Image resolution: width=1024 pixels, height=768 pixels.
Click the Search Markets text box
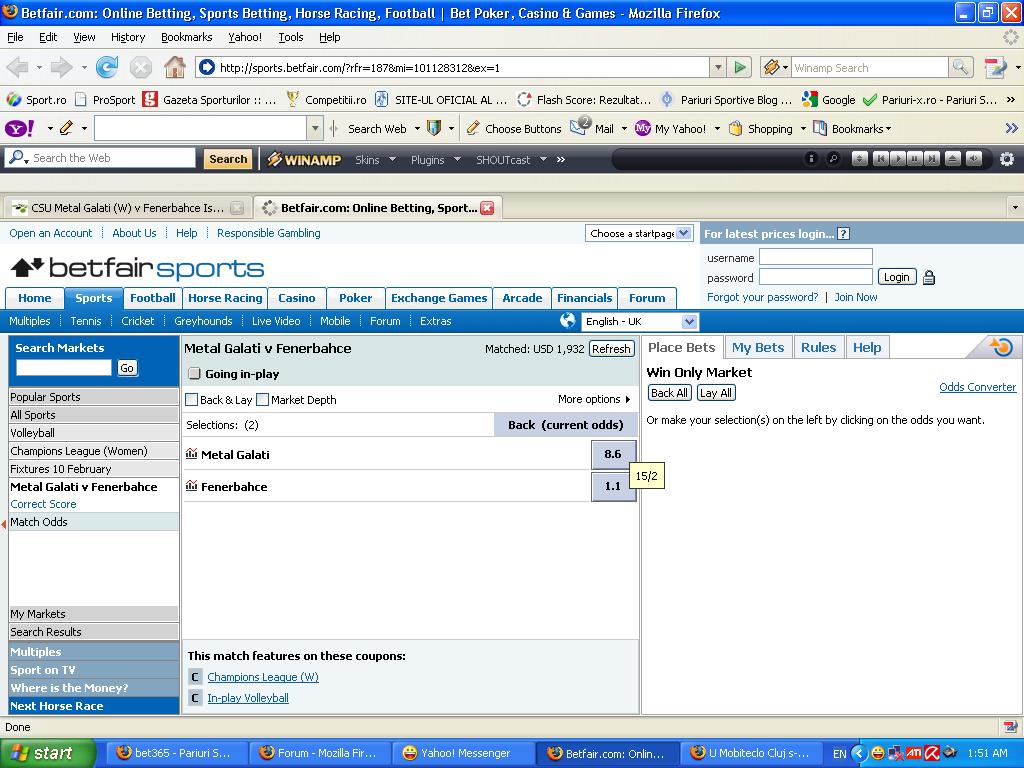[x=64, y=368]
